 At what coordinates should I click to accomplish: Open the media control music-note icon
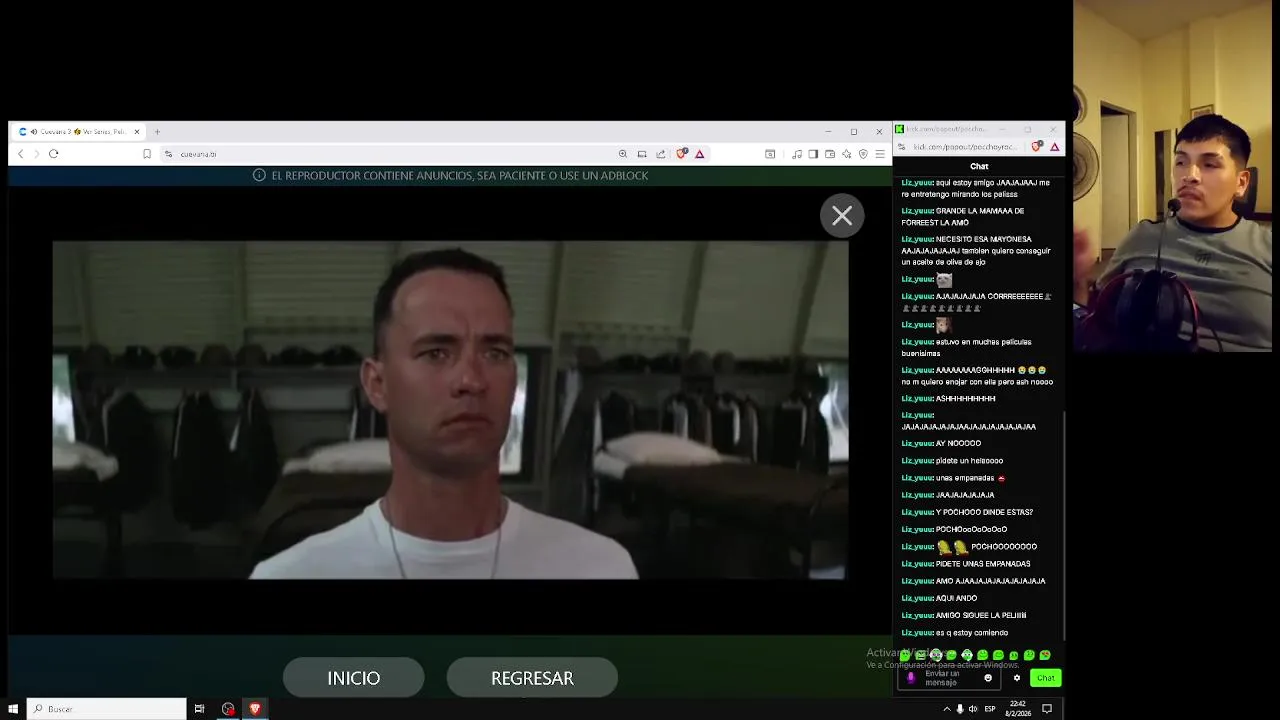click(797, 154)
